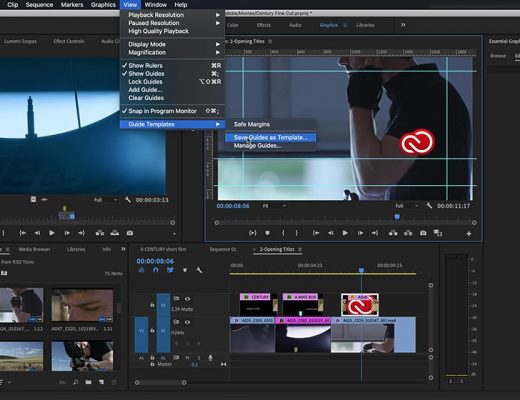The height and width of the screenshot is (400, 520).
Task: Click Save Guides as Template in submenu
Action: pyautogui.click(x=270, y=137)
